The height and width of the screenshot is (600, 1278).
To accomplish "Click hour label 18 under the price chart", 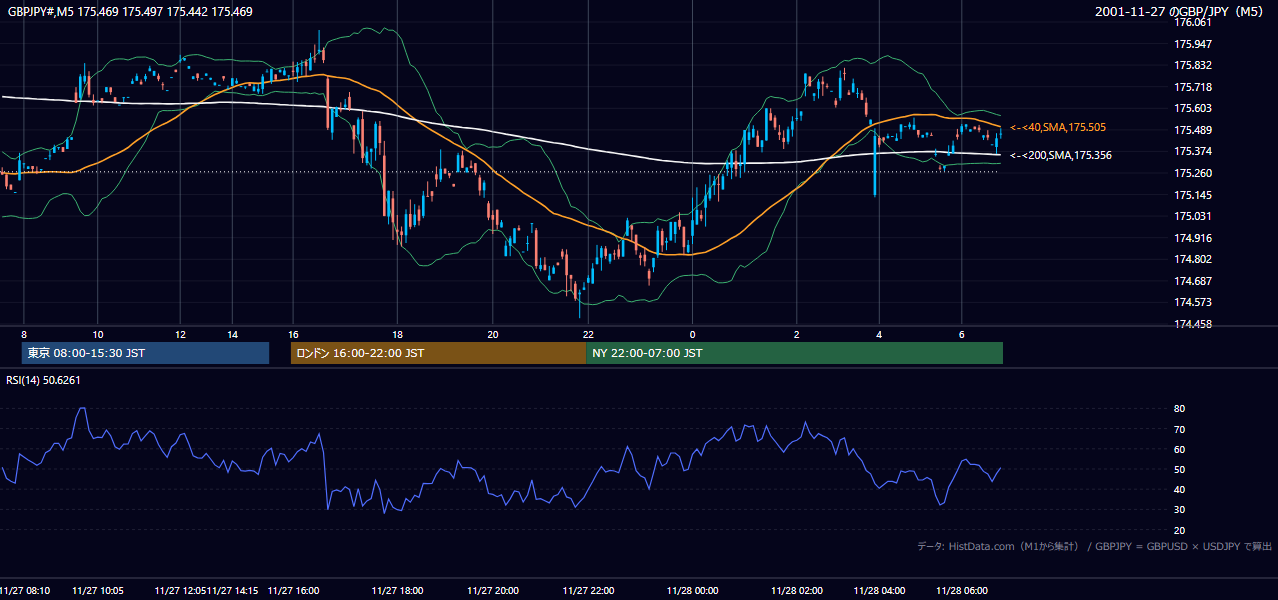I will (x=397, y=334).
